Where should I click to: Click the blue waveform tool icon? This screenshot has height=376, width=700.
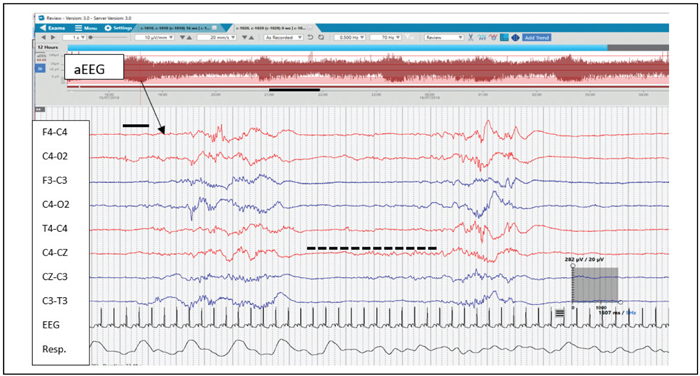pos(482,38)
